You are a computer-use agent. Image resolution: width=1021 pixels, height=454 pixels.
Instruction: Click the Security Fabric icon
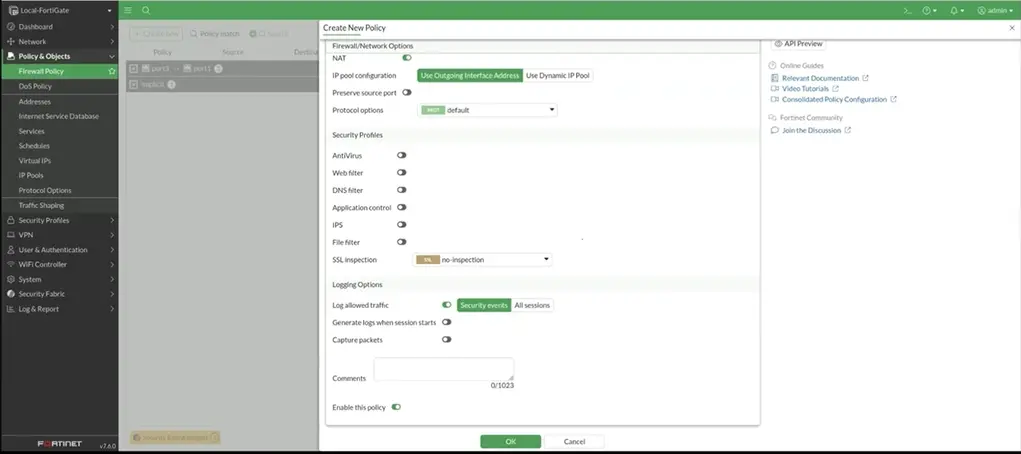coord(11,294)
